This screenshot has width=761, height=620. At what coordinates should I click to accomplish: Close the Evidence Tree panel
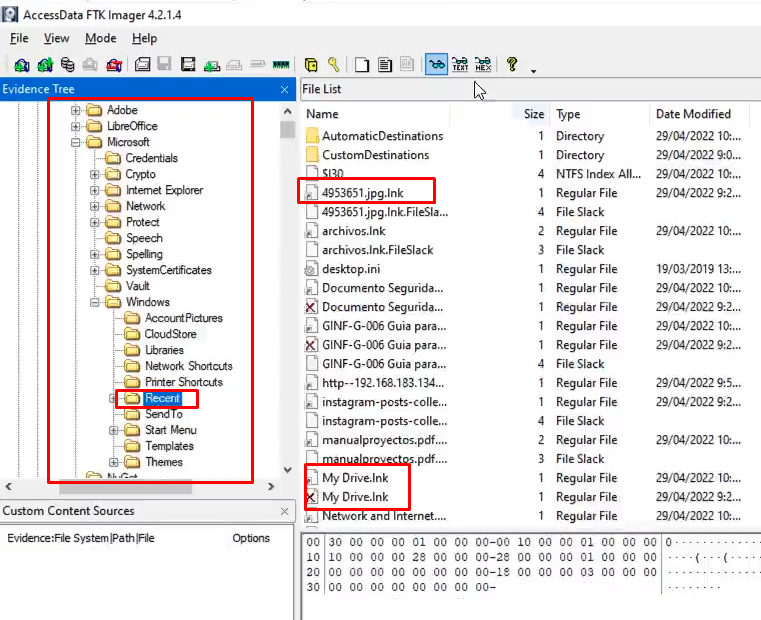click(284, 89)
